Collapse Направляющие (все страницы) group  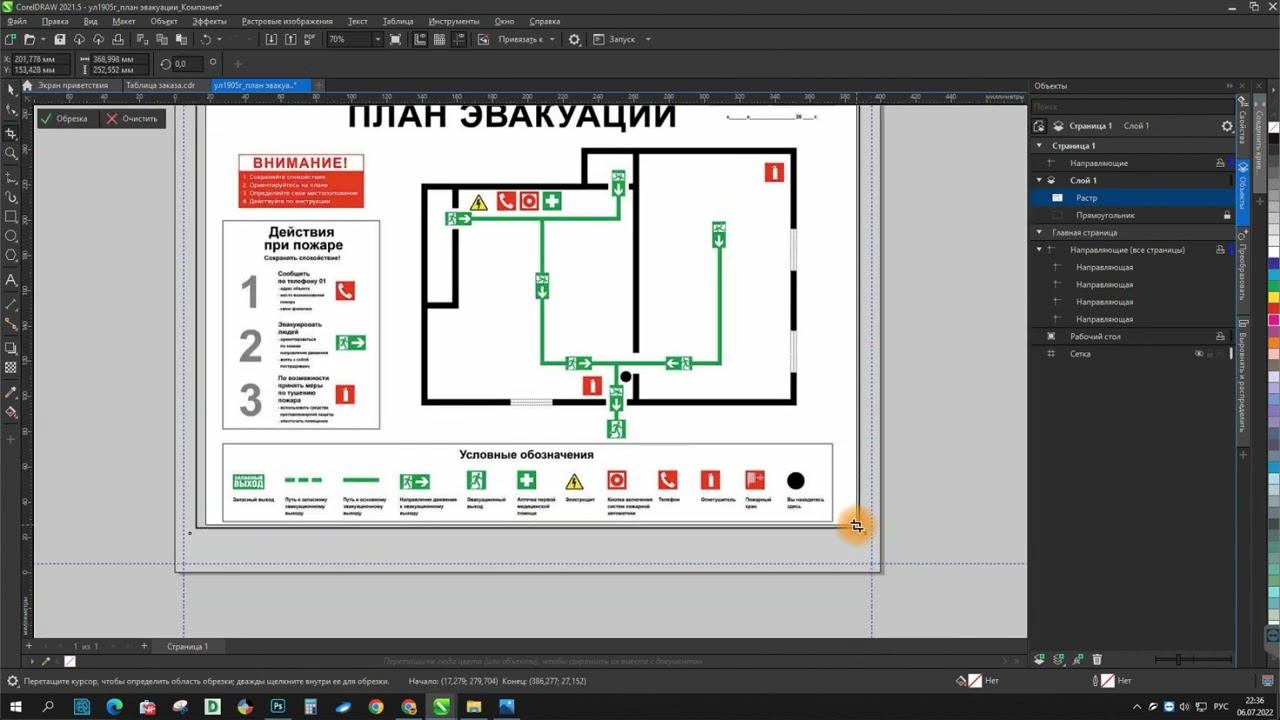click(1039, 250)
